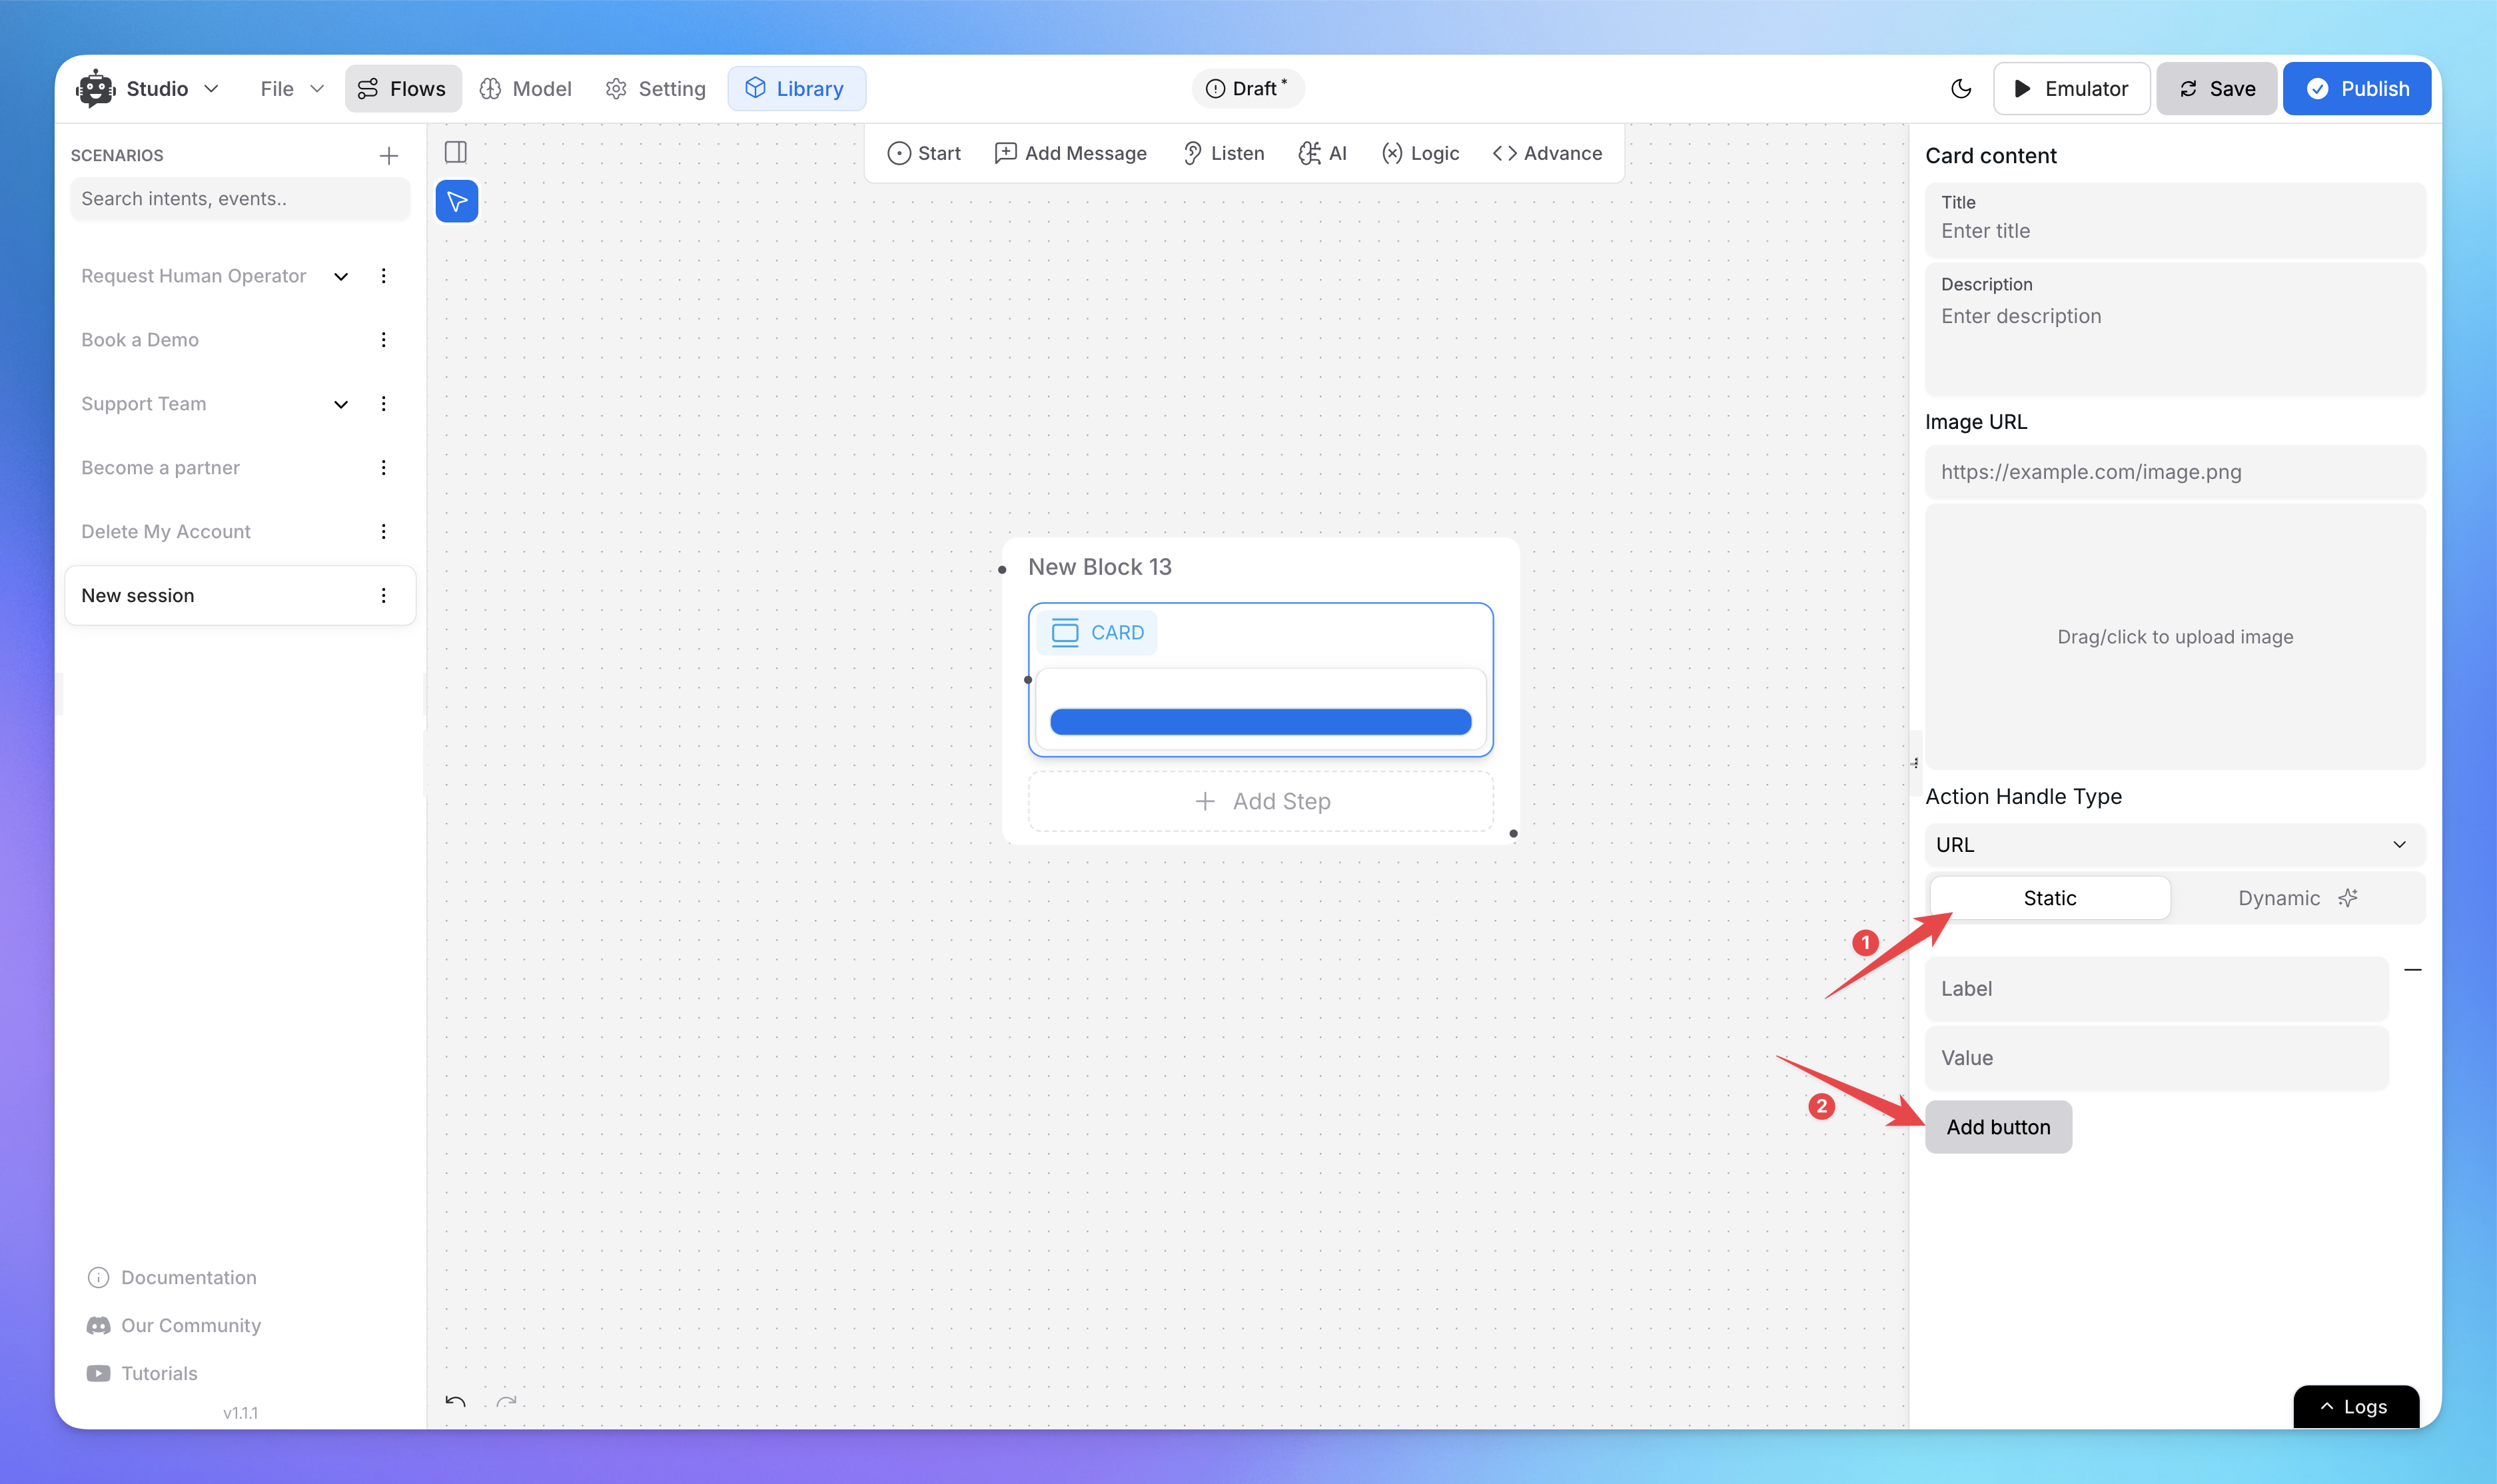Select the New Block 13 title

click(1099, 567)
